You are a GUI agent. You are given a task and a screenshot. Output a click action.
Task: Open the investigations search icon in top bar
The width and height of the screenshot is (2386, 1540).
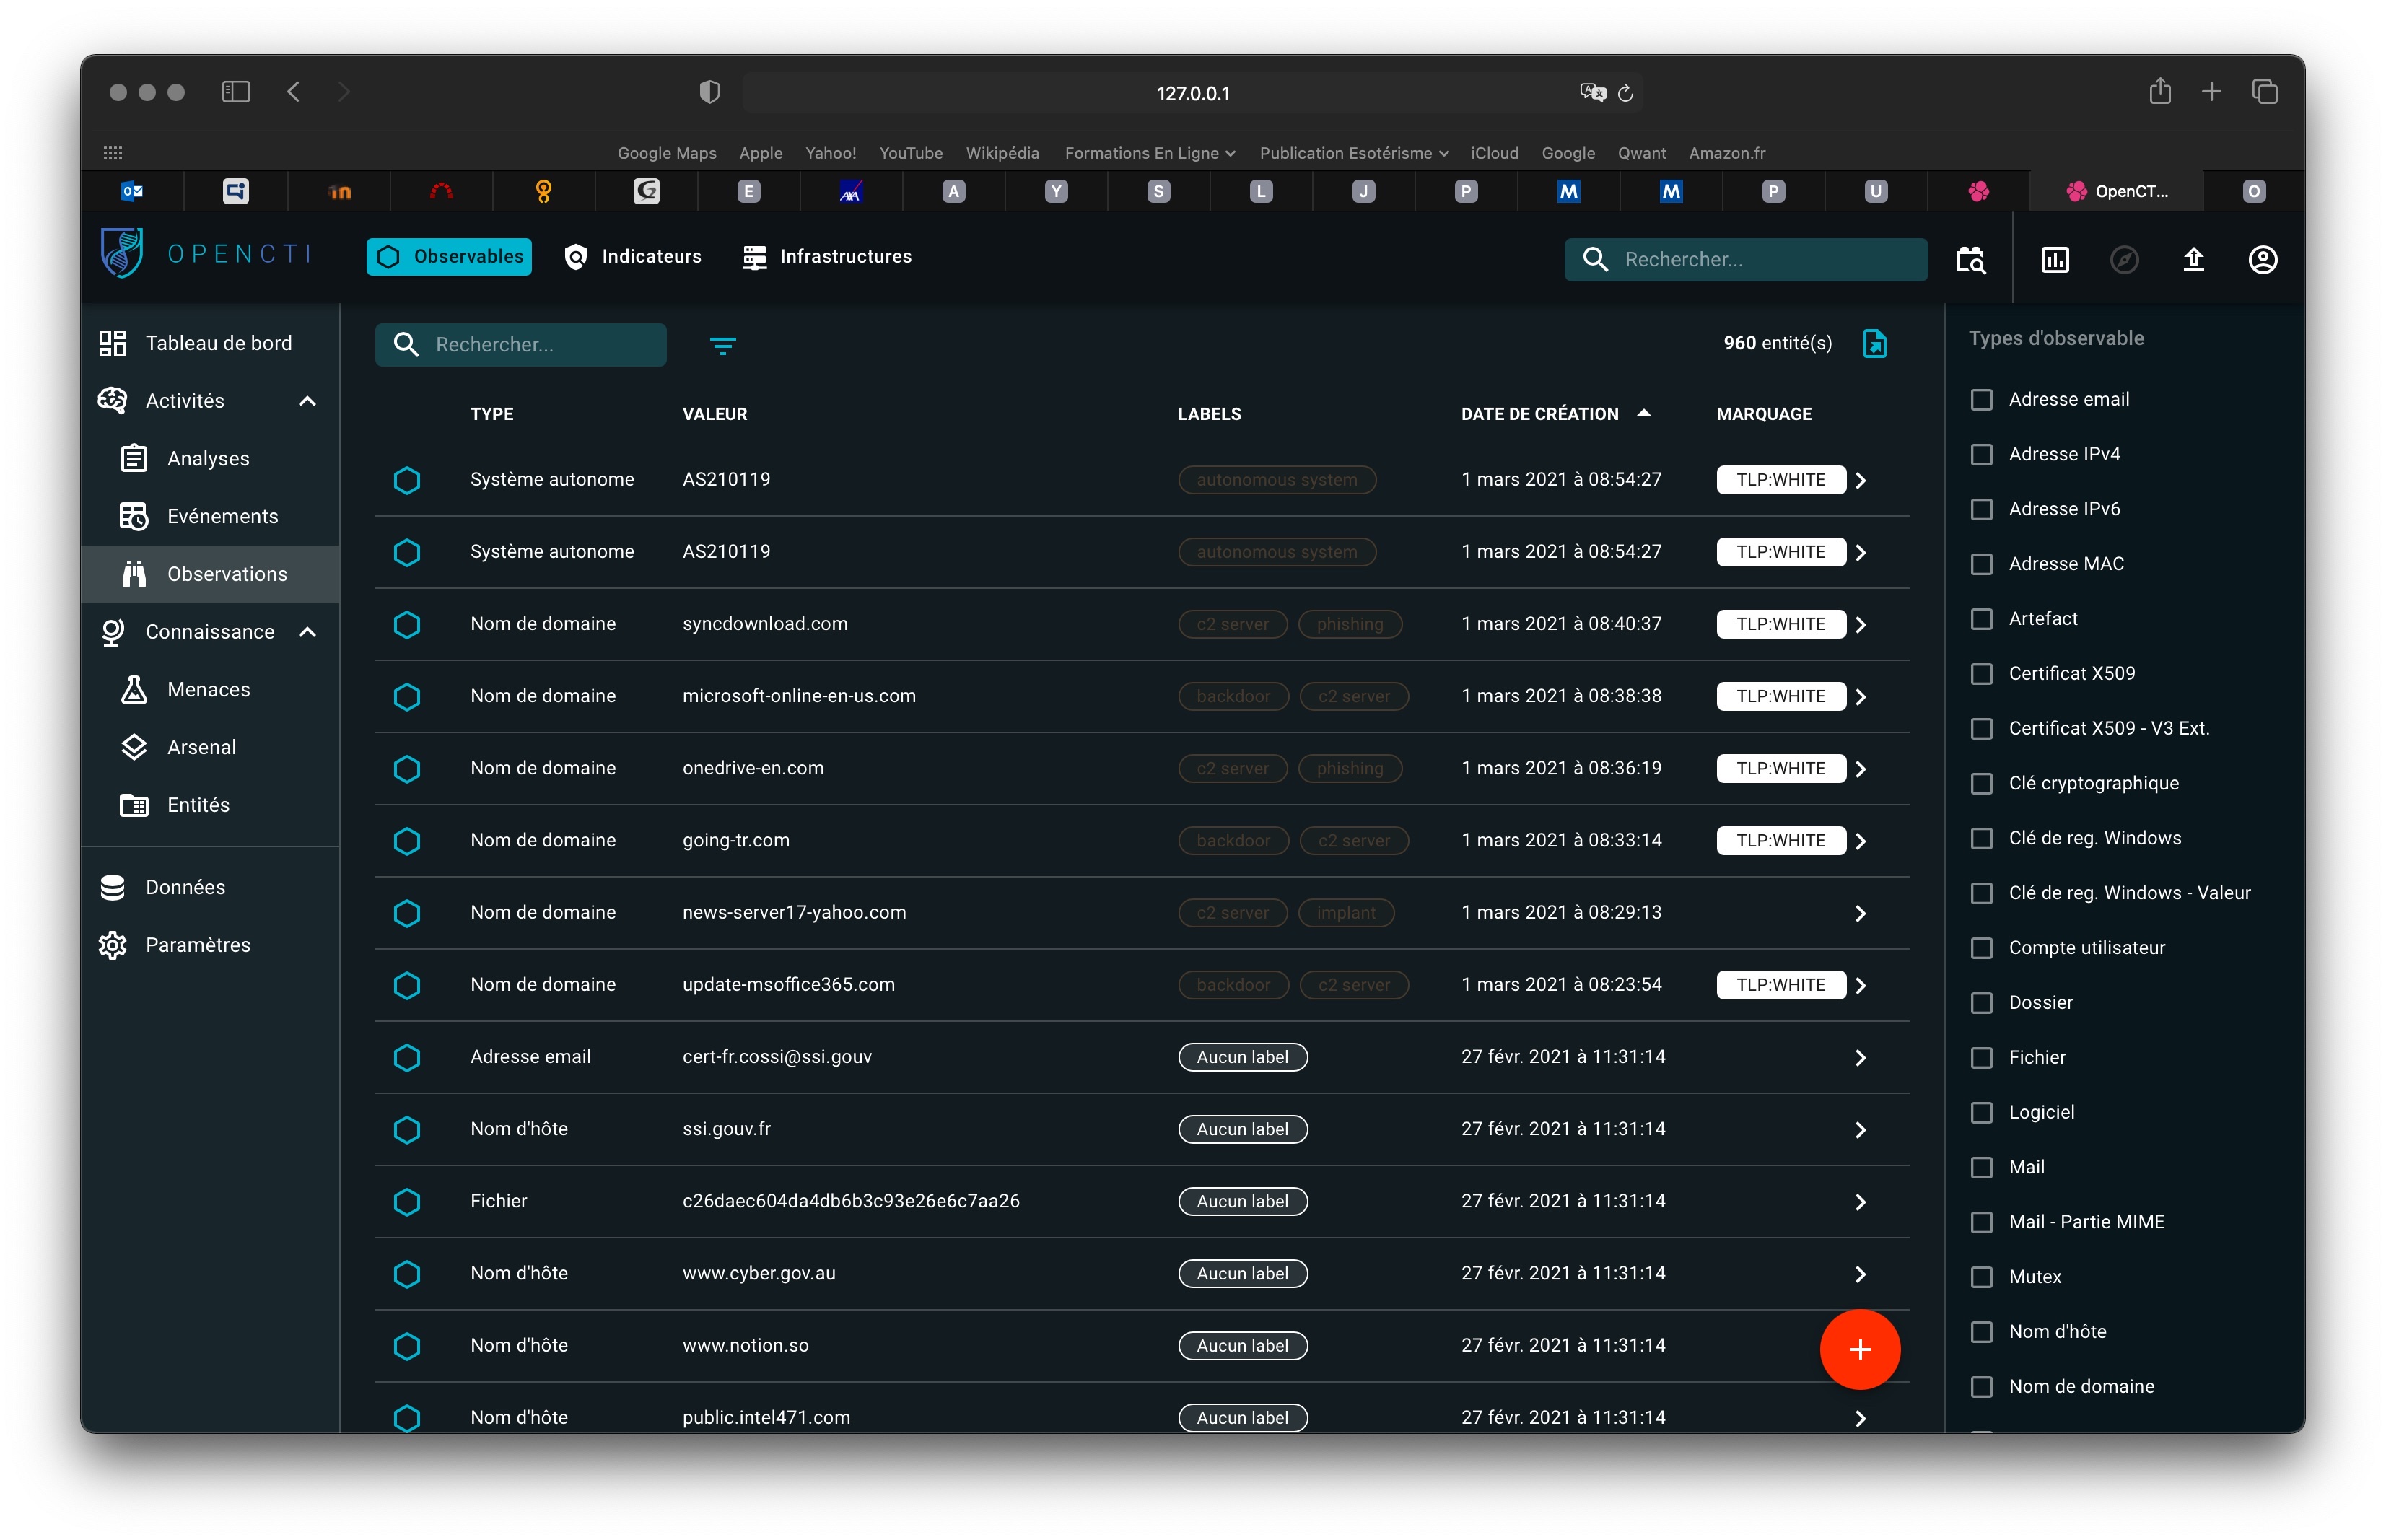1971,259
